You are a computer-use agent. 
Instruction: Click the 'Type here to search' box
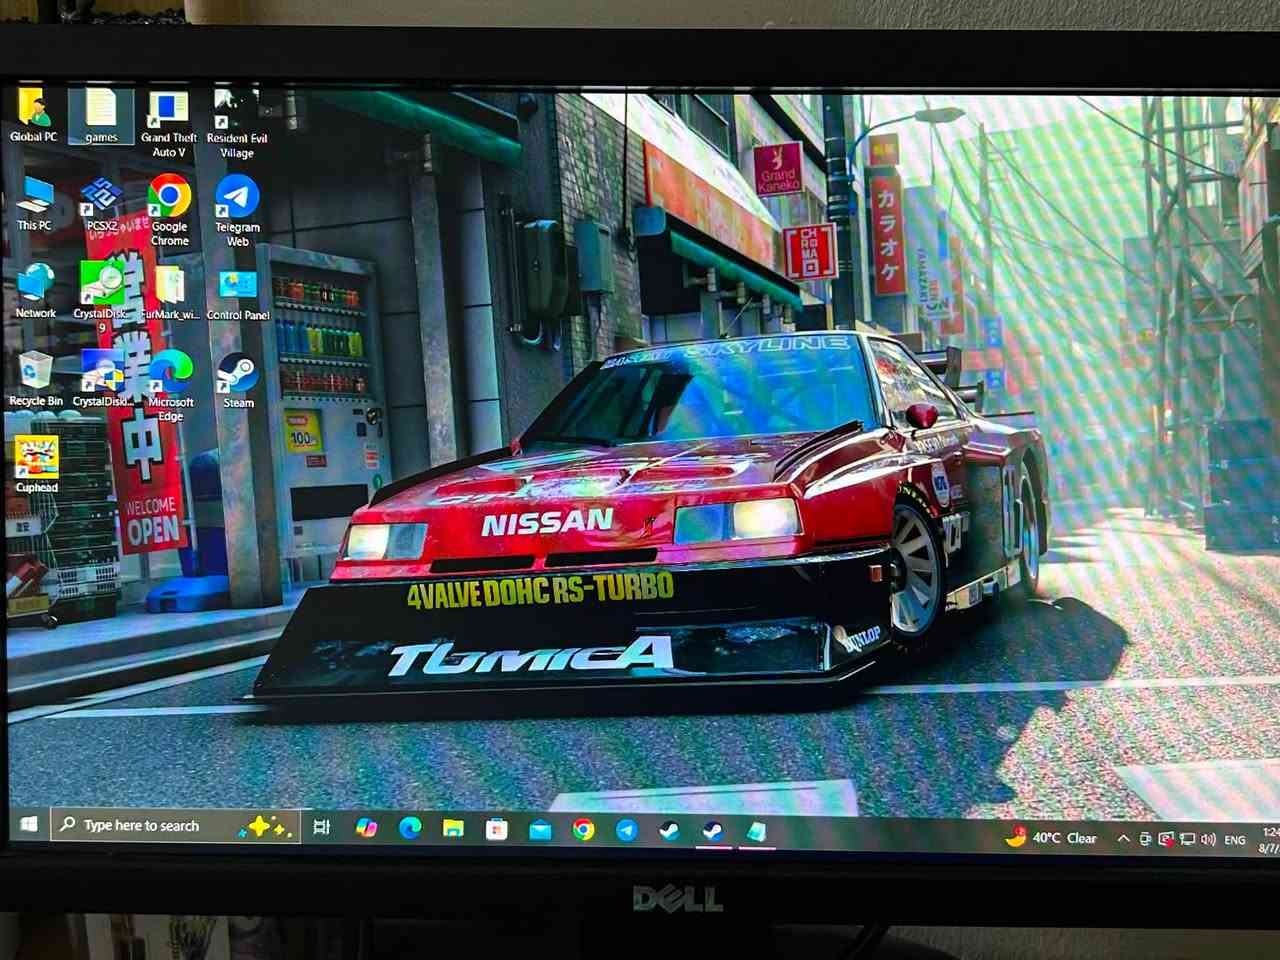point(176,825)
